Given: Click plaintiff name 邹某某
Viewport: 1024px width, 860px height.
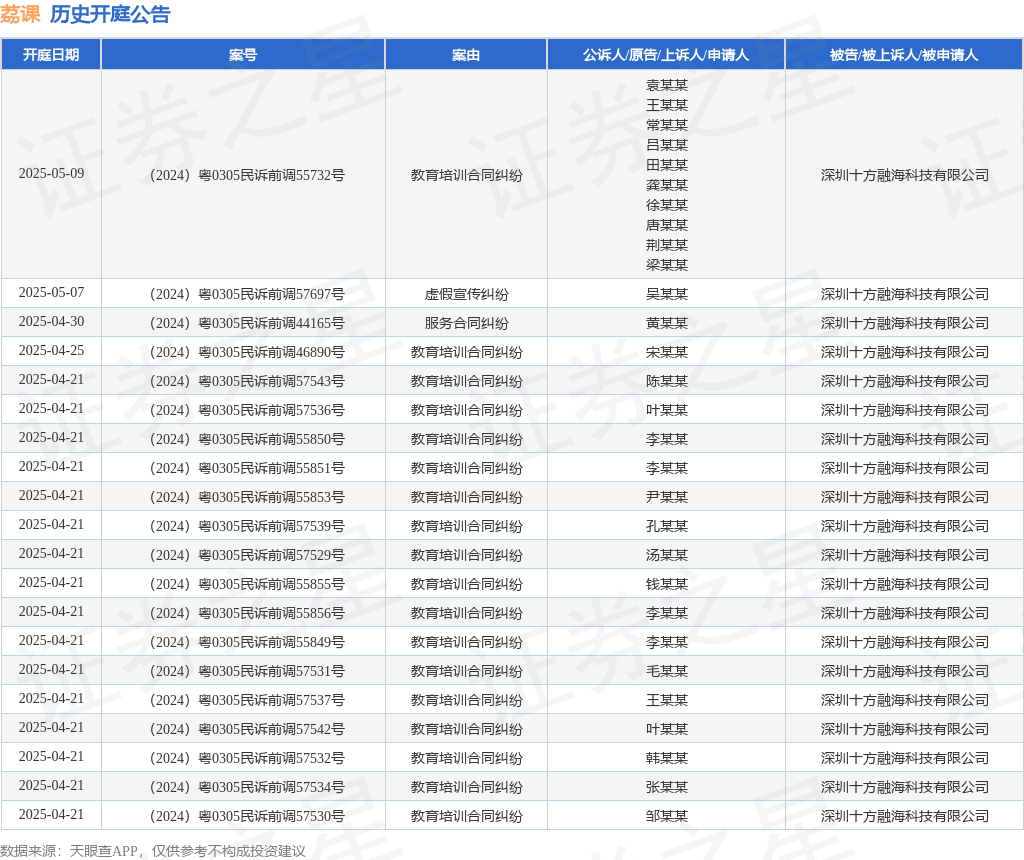Looking at the screenshot, I should [666, 816].
